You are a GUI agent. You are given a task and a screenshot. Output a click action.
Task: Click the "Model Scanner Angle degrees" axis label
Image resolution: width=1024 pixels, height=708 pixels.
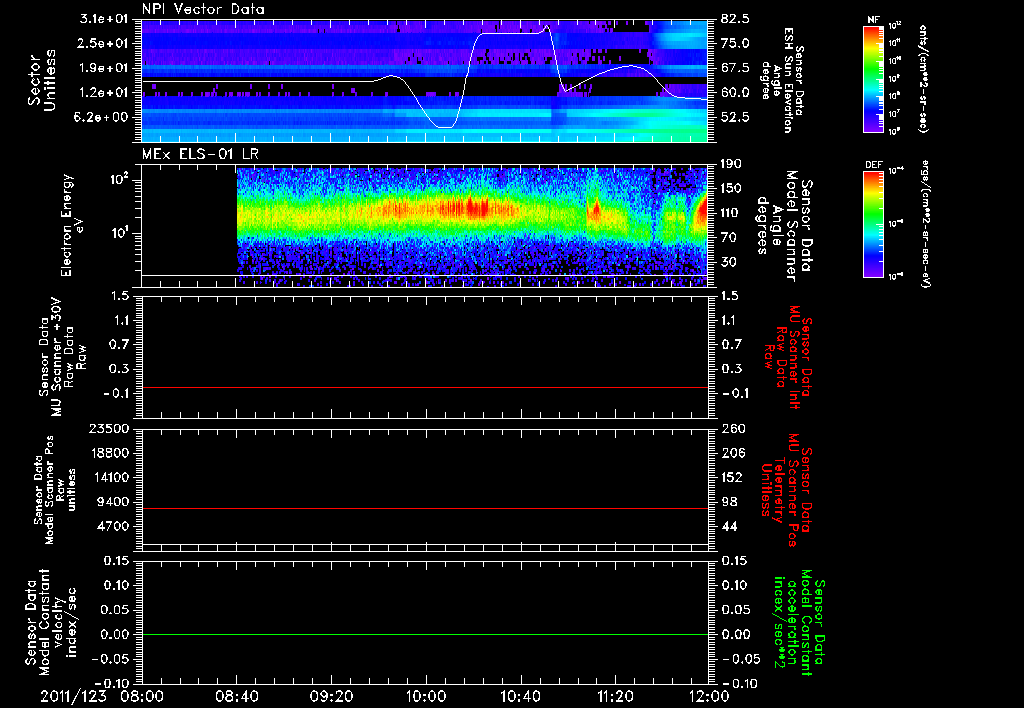785,226
